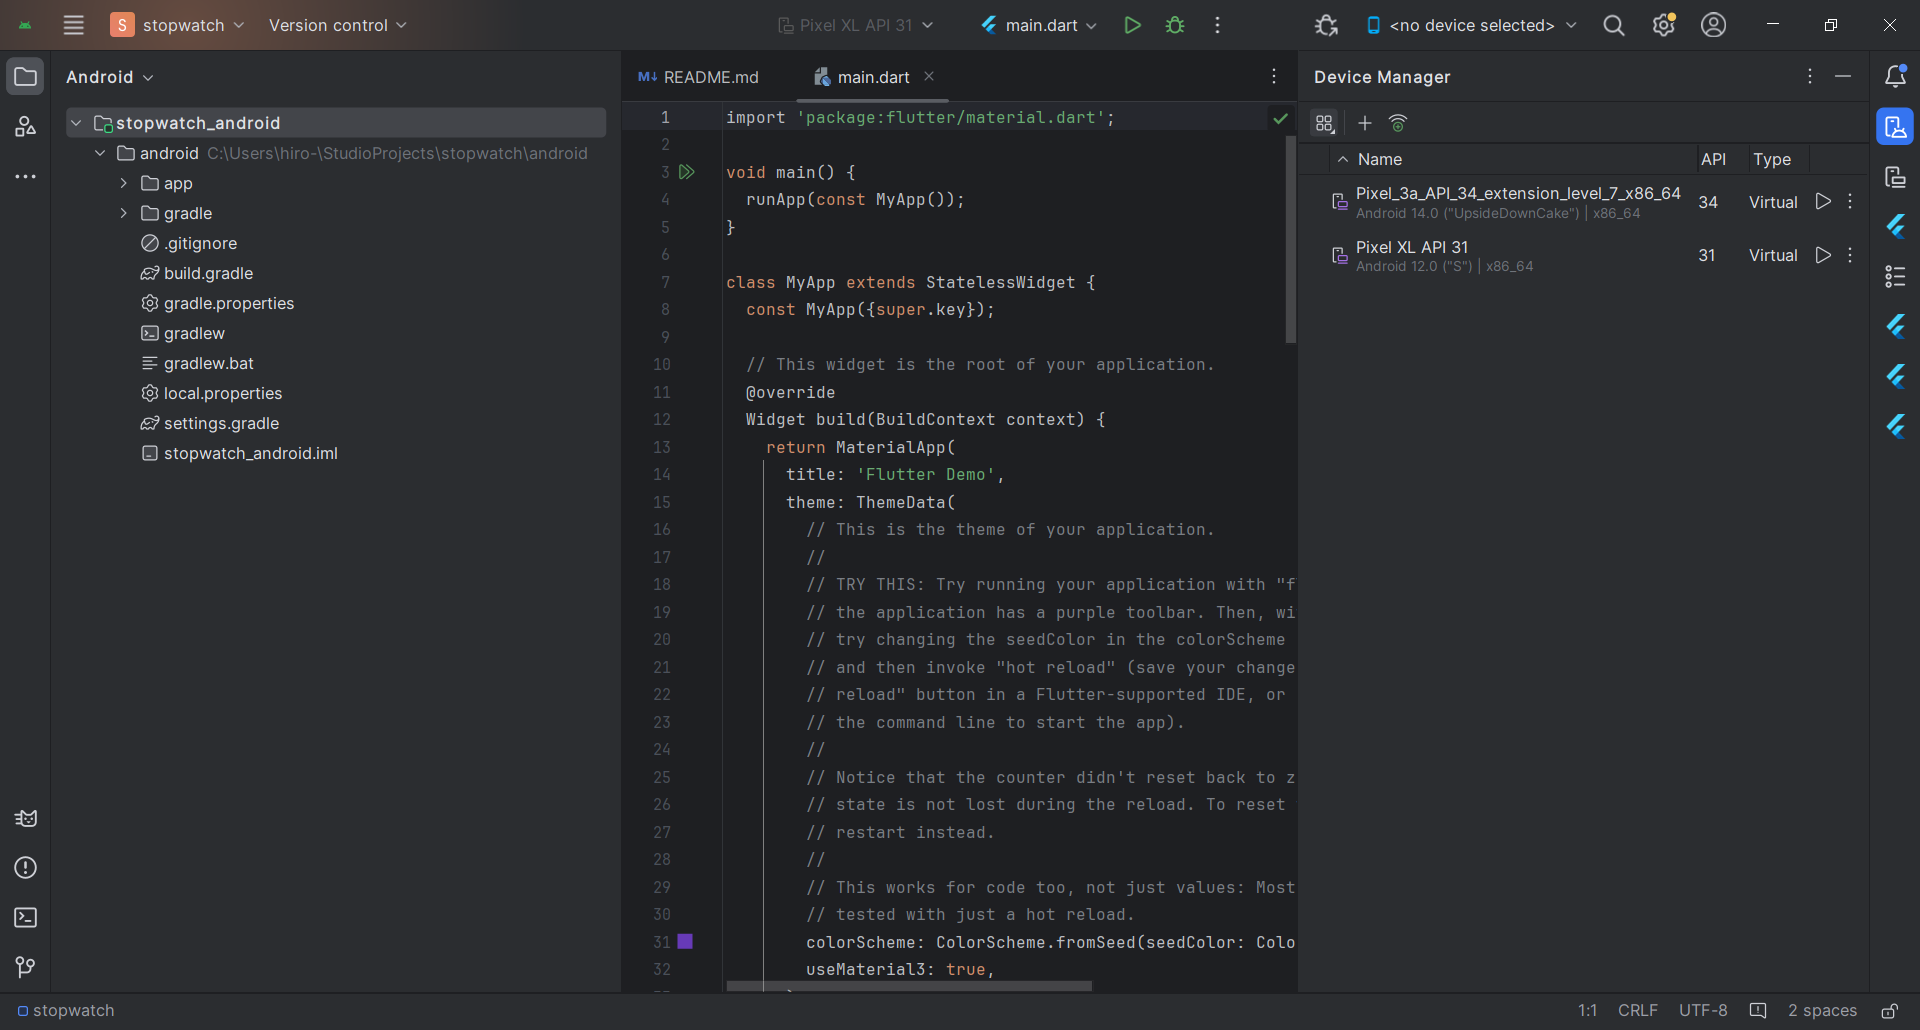Toggle the Project tool window folder icon

pyautogui.click(x=26, y=77)
